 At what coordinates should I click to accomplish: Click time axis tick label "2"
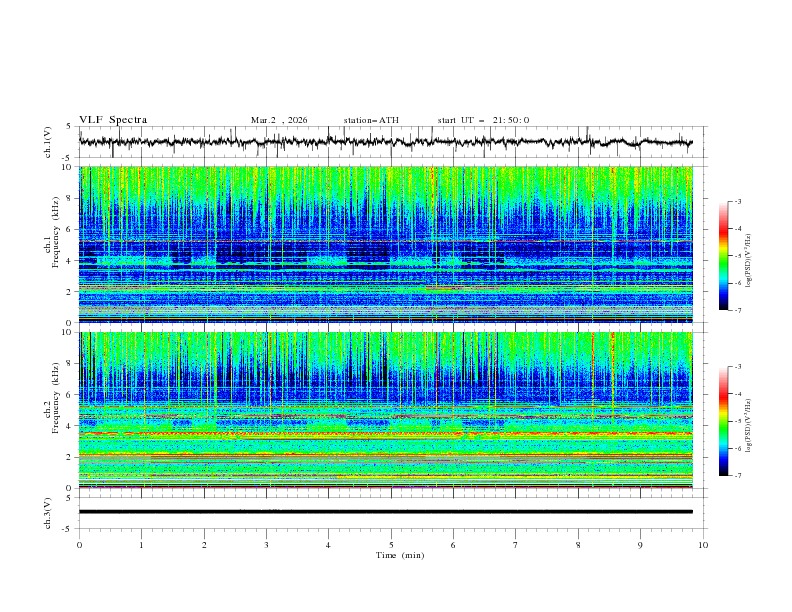(204, 545)
